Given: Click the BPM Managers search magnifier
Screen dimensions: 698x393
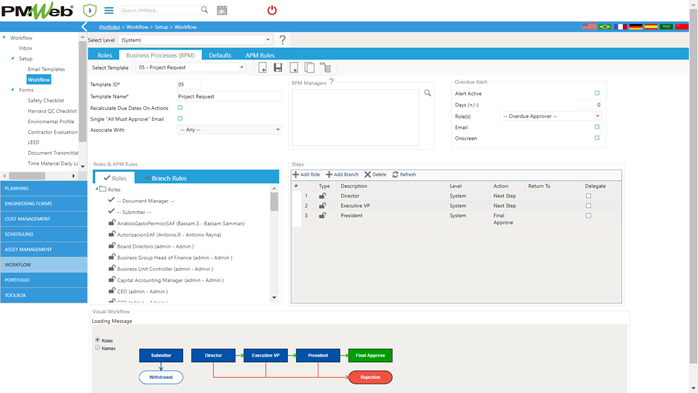Looking at the screenshot, I should tap(427, 93).
